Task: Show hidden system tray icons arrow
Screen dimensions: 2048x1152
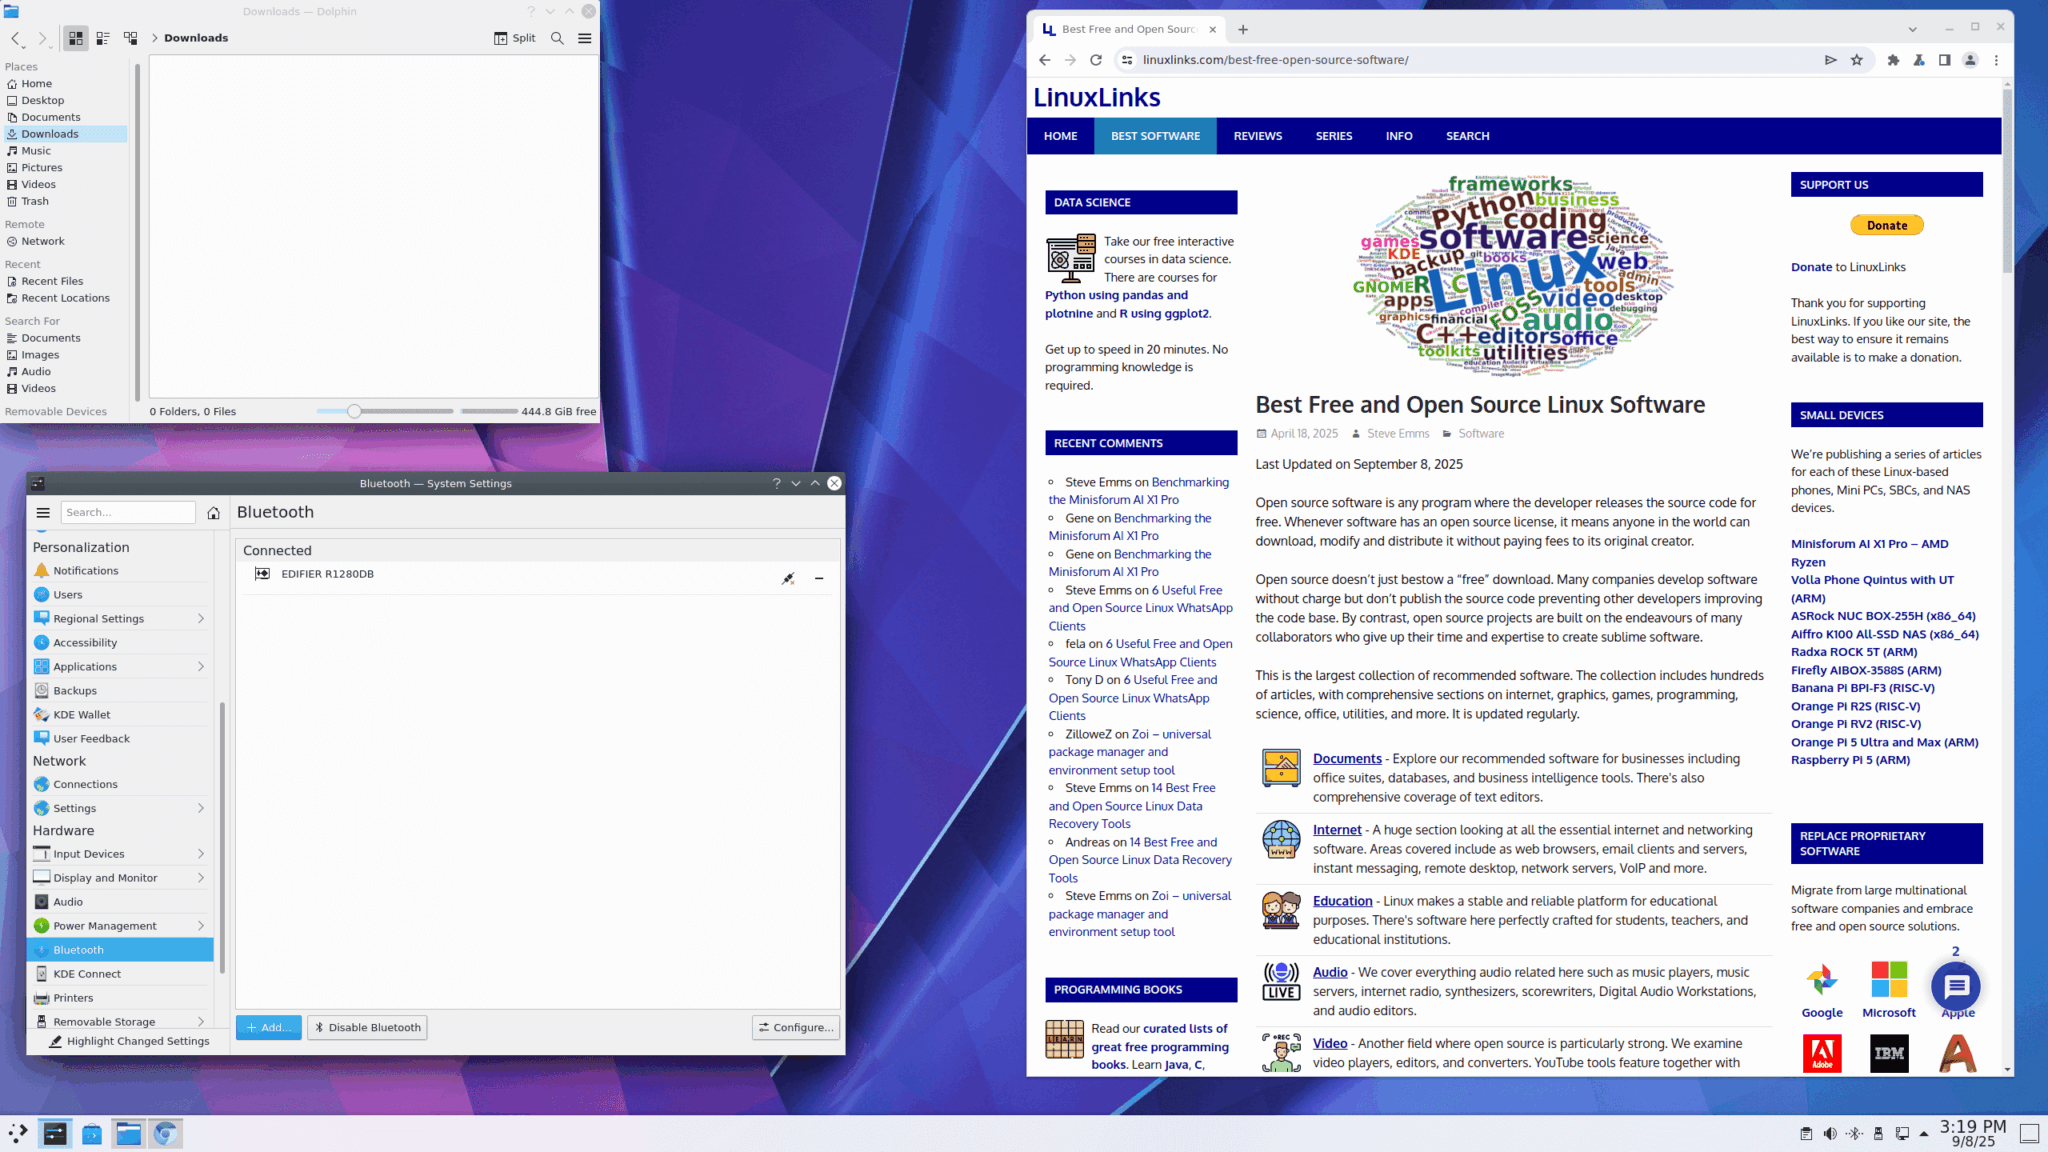Action: (x=1924, y=1133)
